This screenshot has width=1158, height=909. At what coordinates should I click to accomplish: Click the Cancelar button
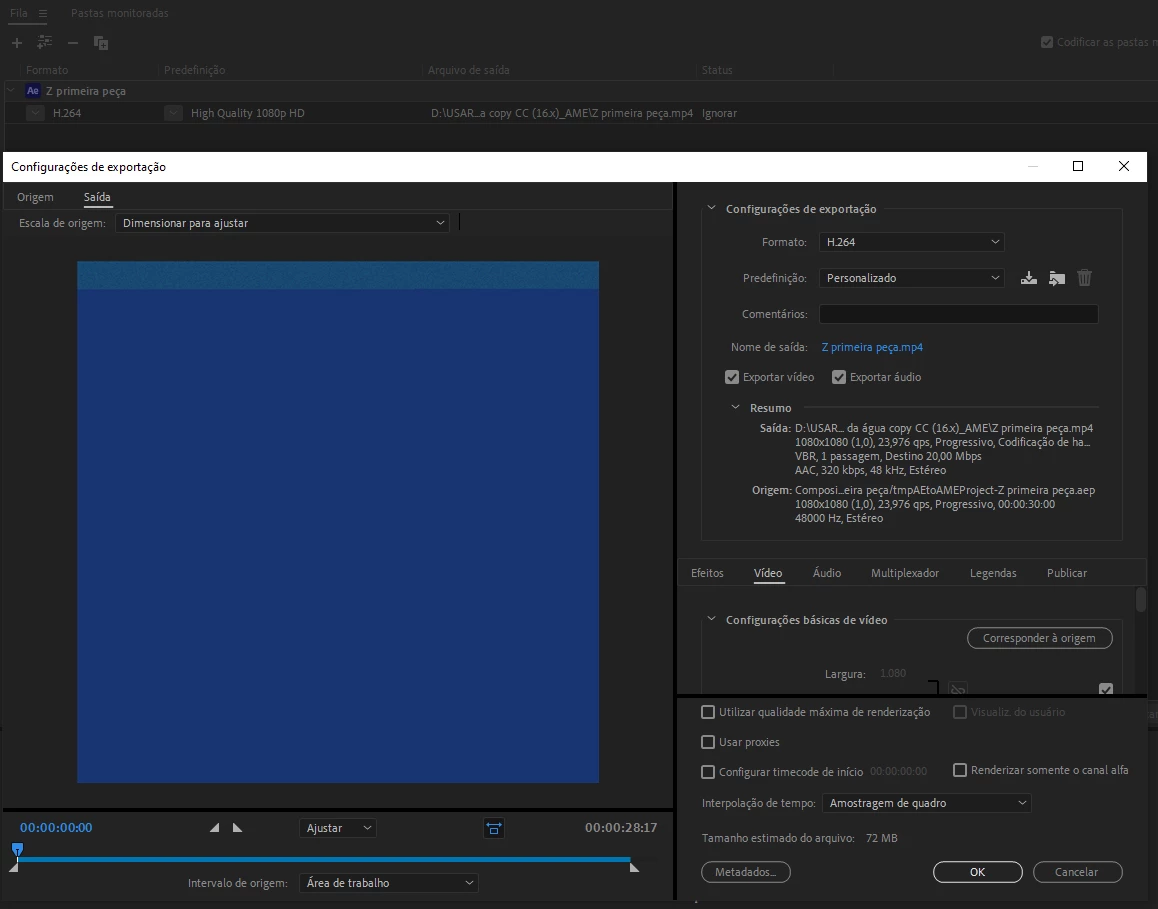click(1077, 872)
